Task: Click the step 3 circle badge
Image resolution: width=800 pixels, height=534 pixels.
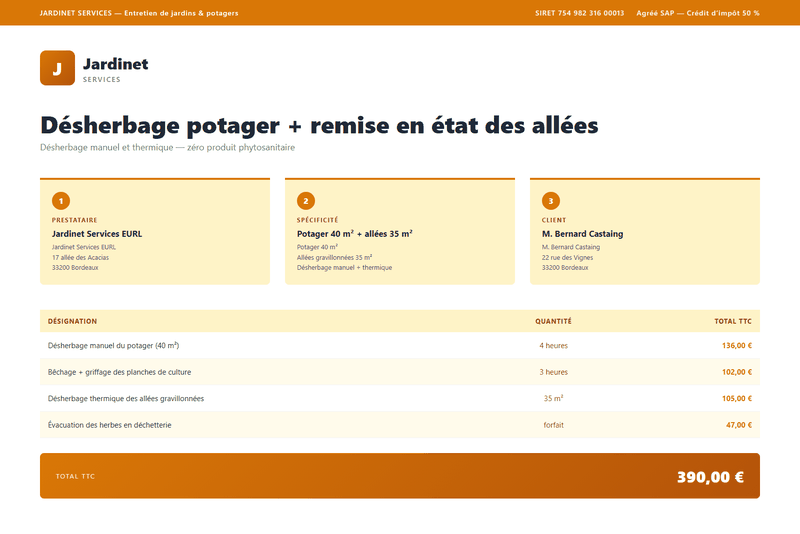Action: point(551,201)
